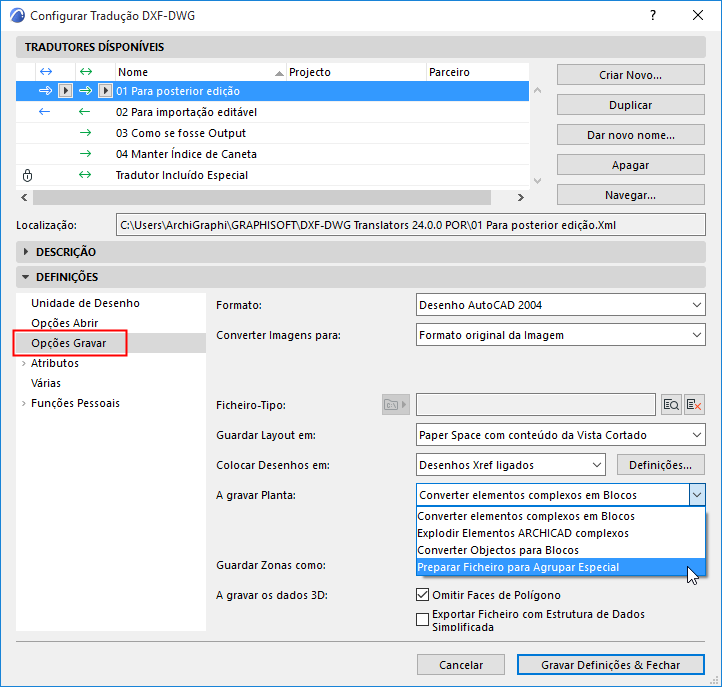This screenshot has width=722, height=687.
Task: Select Tradutor Incluído Especial row
Action: click(x=272, y=175)
